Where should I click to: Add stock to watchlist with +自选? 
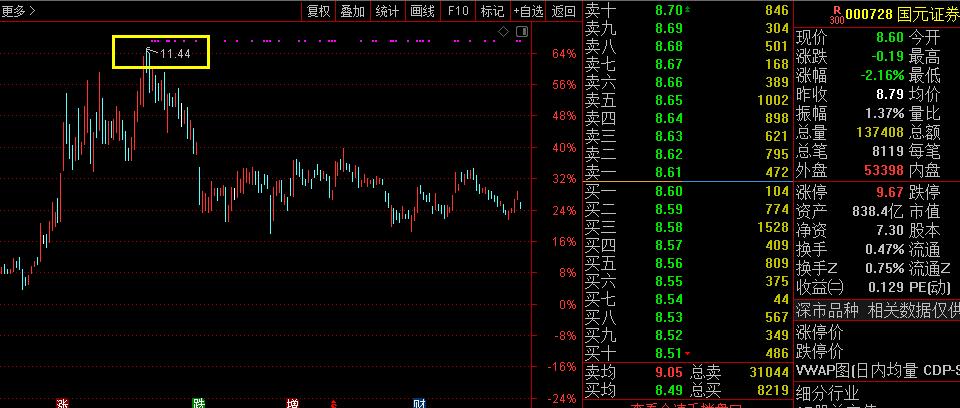[x=528, y=10]
